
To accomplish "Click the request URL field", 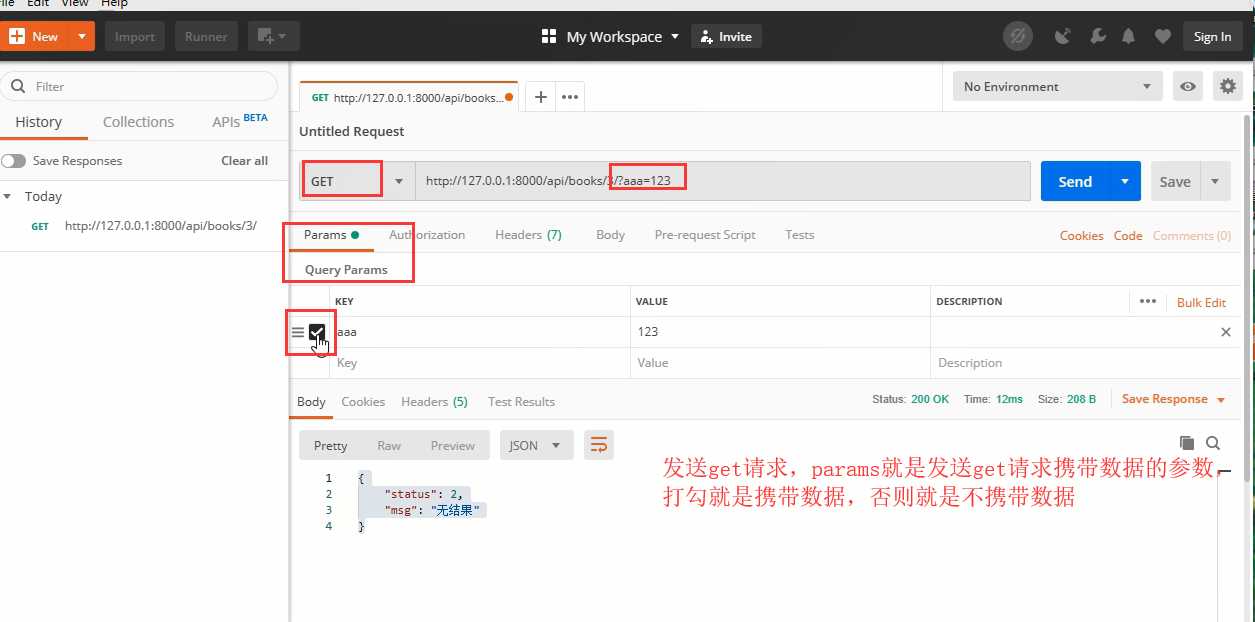I will (x=723, y=182).
